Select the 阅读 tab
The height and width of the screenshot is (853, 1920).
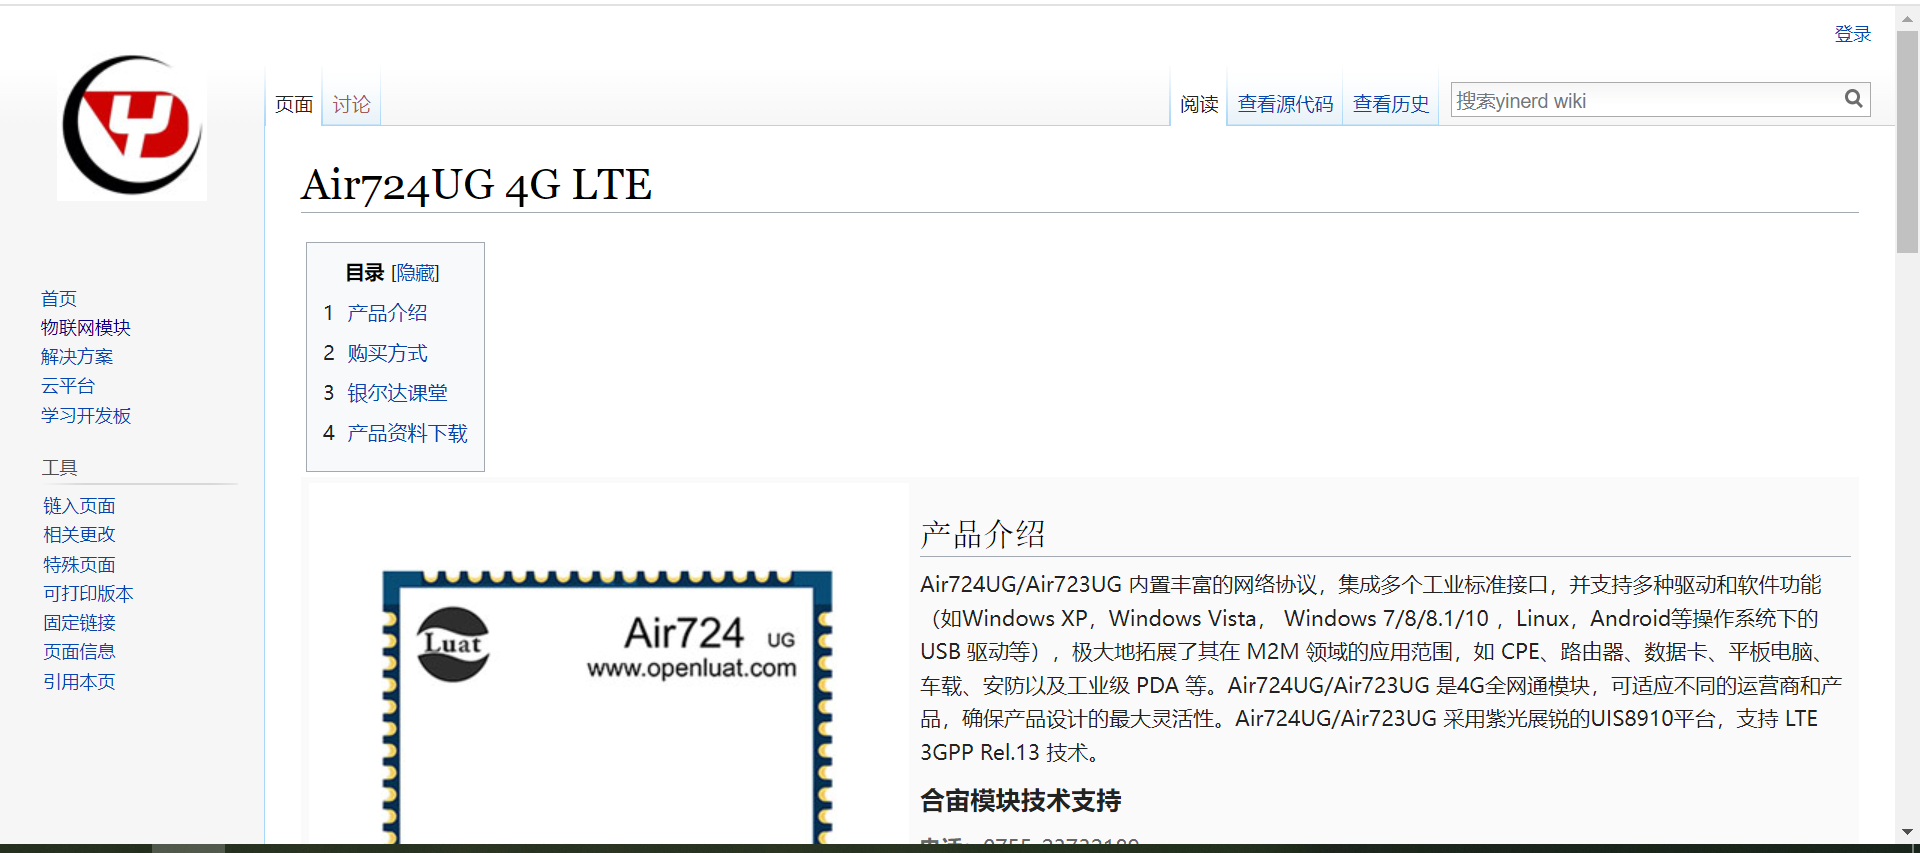pos(1199,104)
